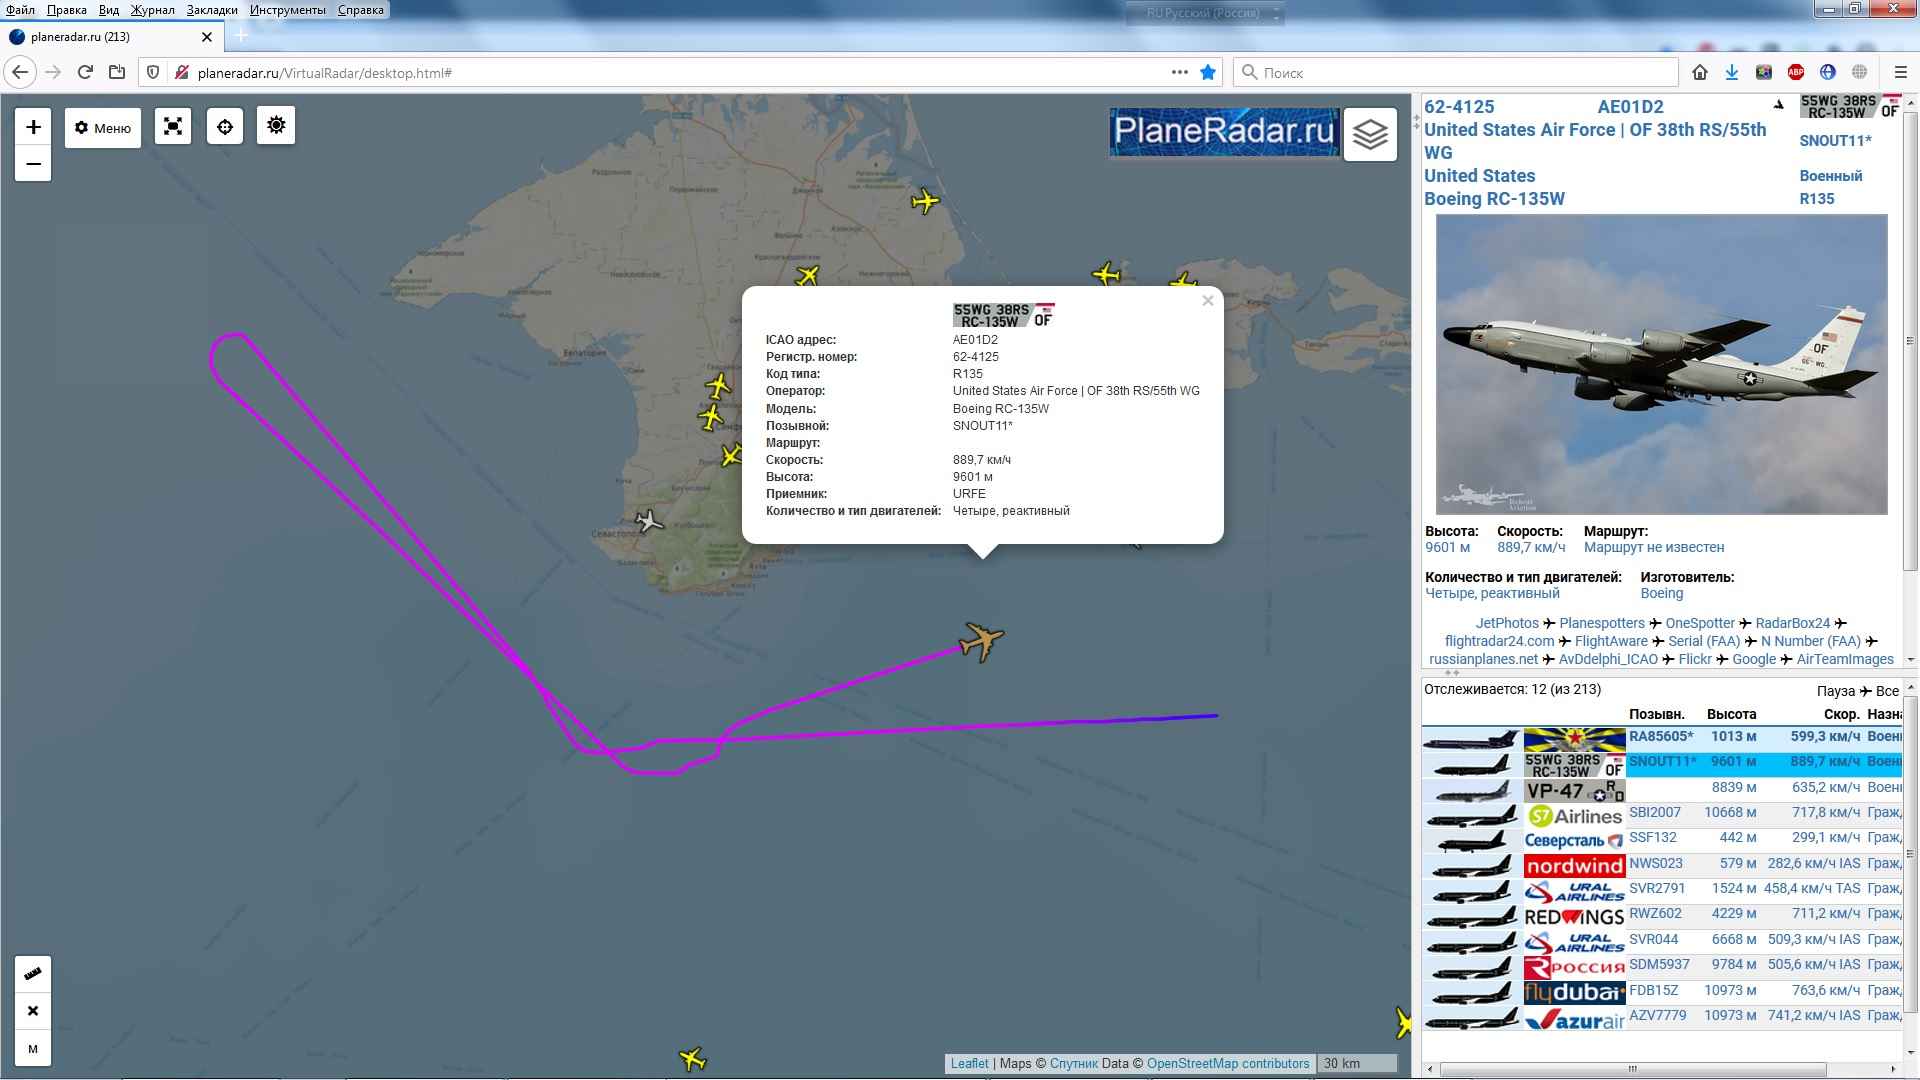Click the detail panel vertical scrollbar
Screen dimensions: 1920x1080
1910,340
